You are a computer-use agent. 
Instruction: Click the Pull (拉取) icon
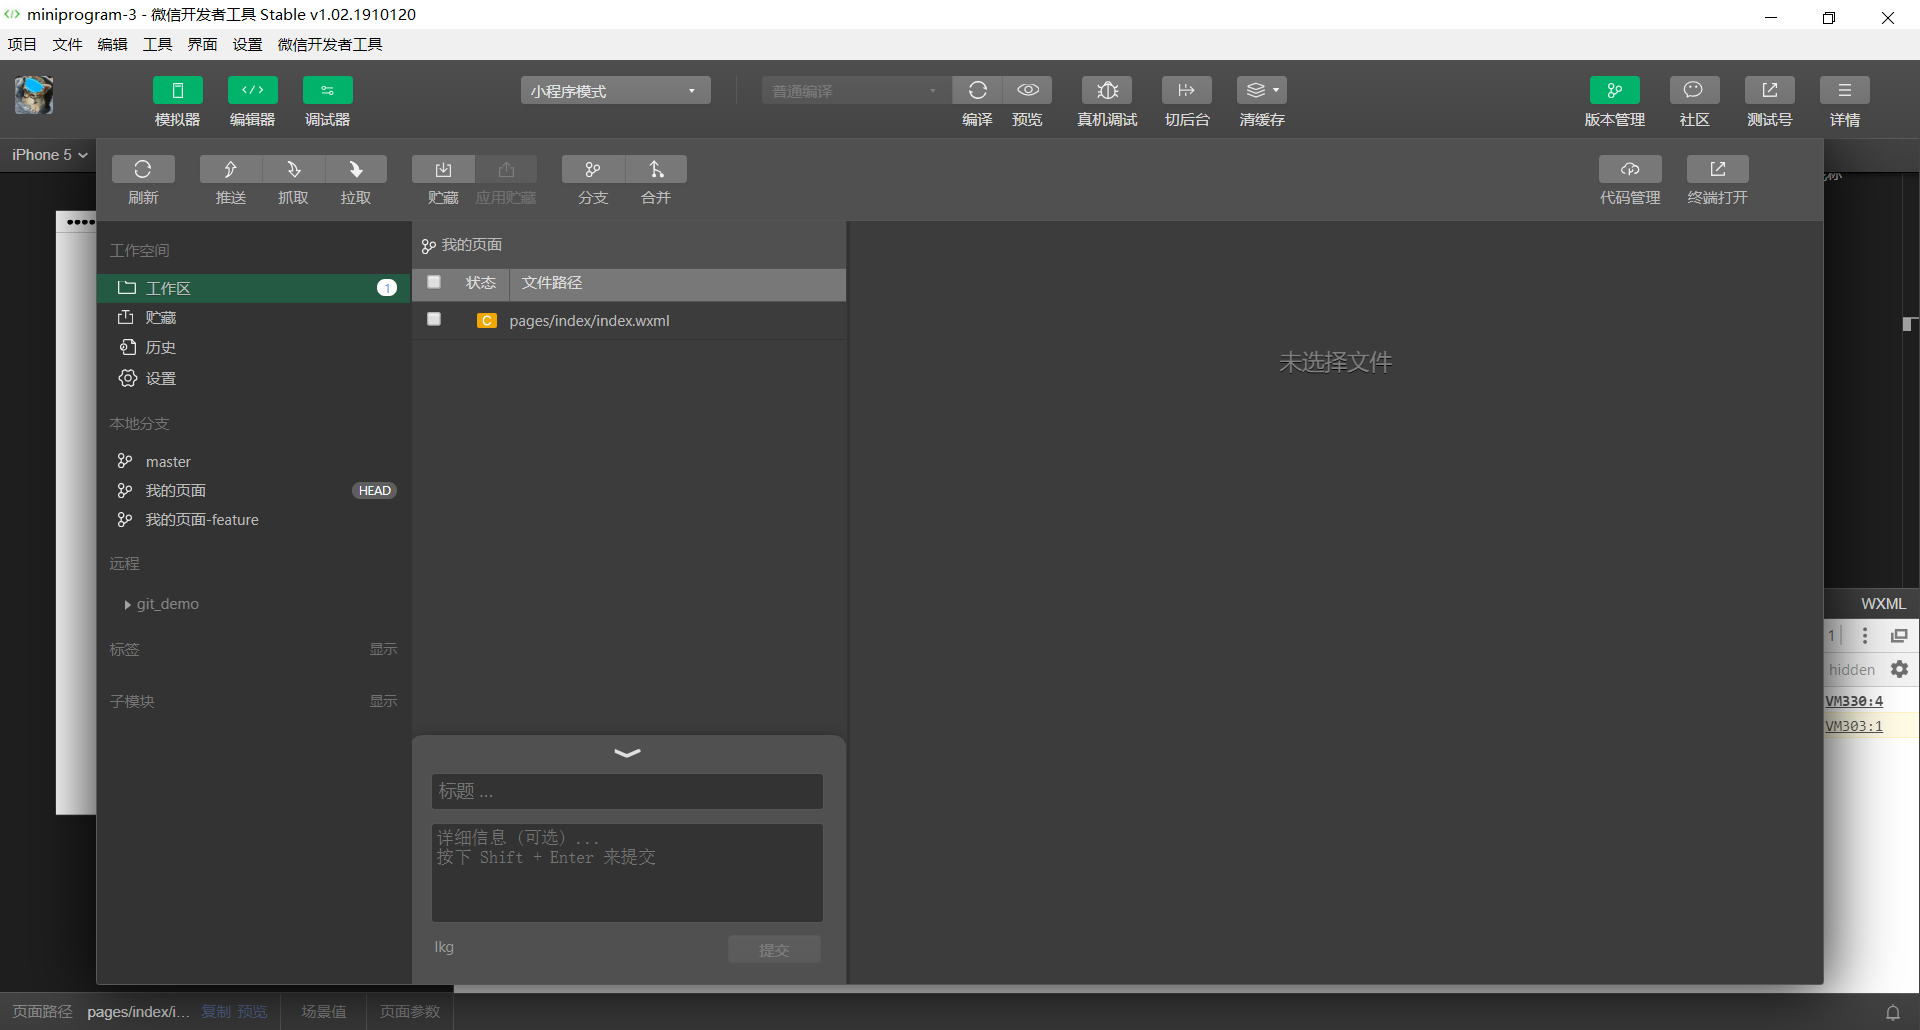[x=356, y=169]
